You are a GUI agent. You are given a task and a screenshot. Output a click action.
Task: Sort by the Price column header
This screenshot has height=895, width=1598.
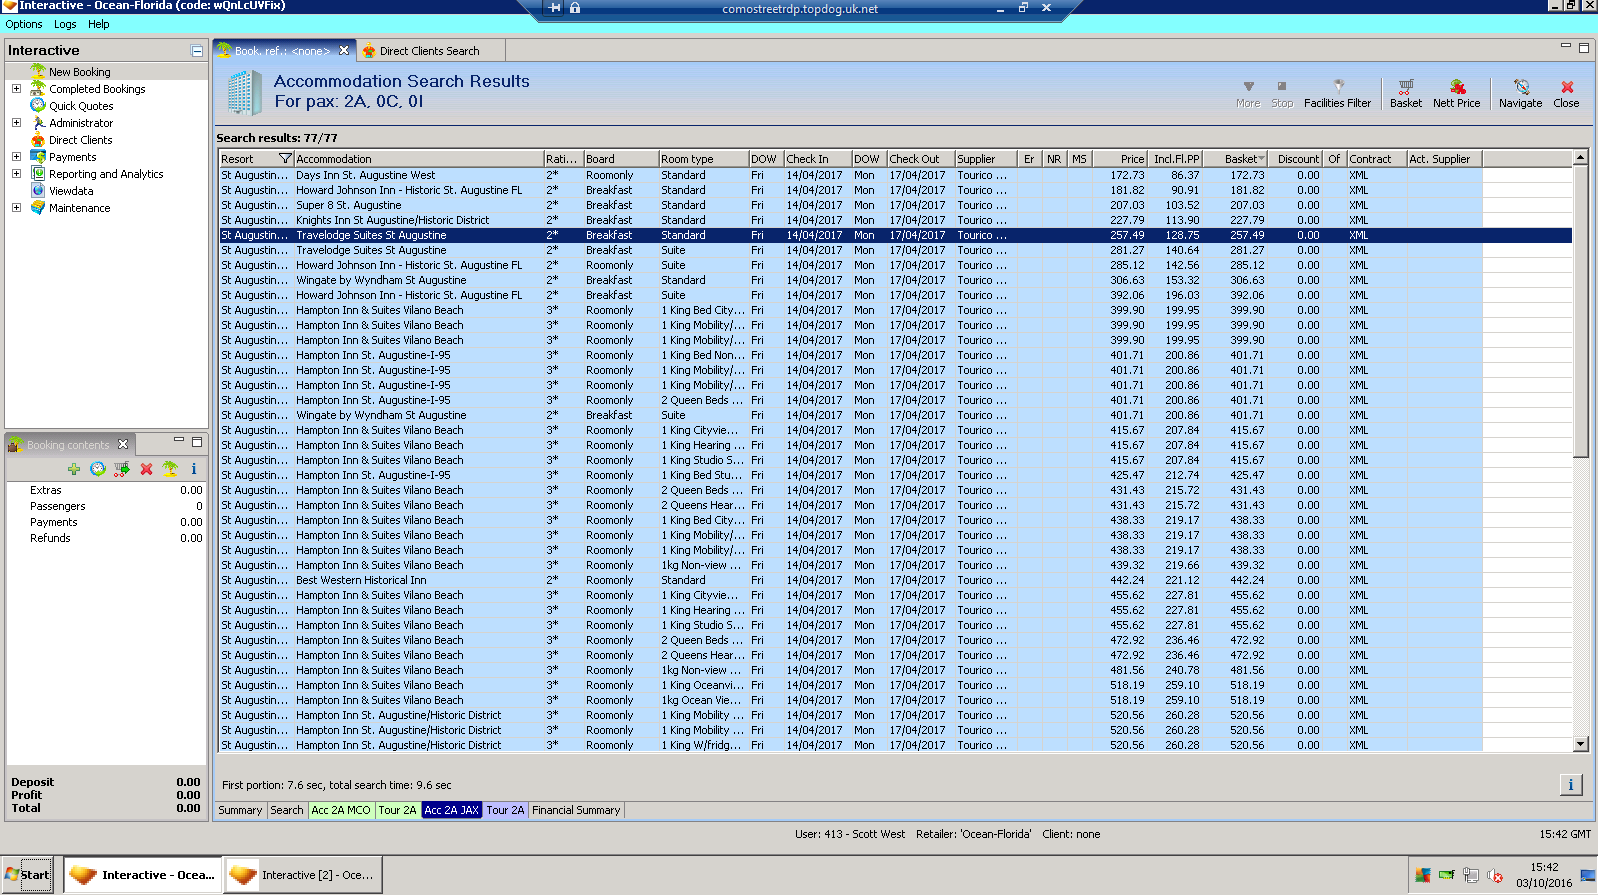pos(1119,159)
